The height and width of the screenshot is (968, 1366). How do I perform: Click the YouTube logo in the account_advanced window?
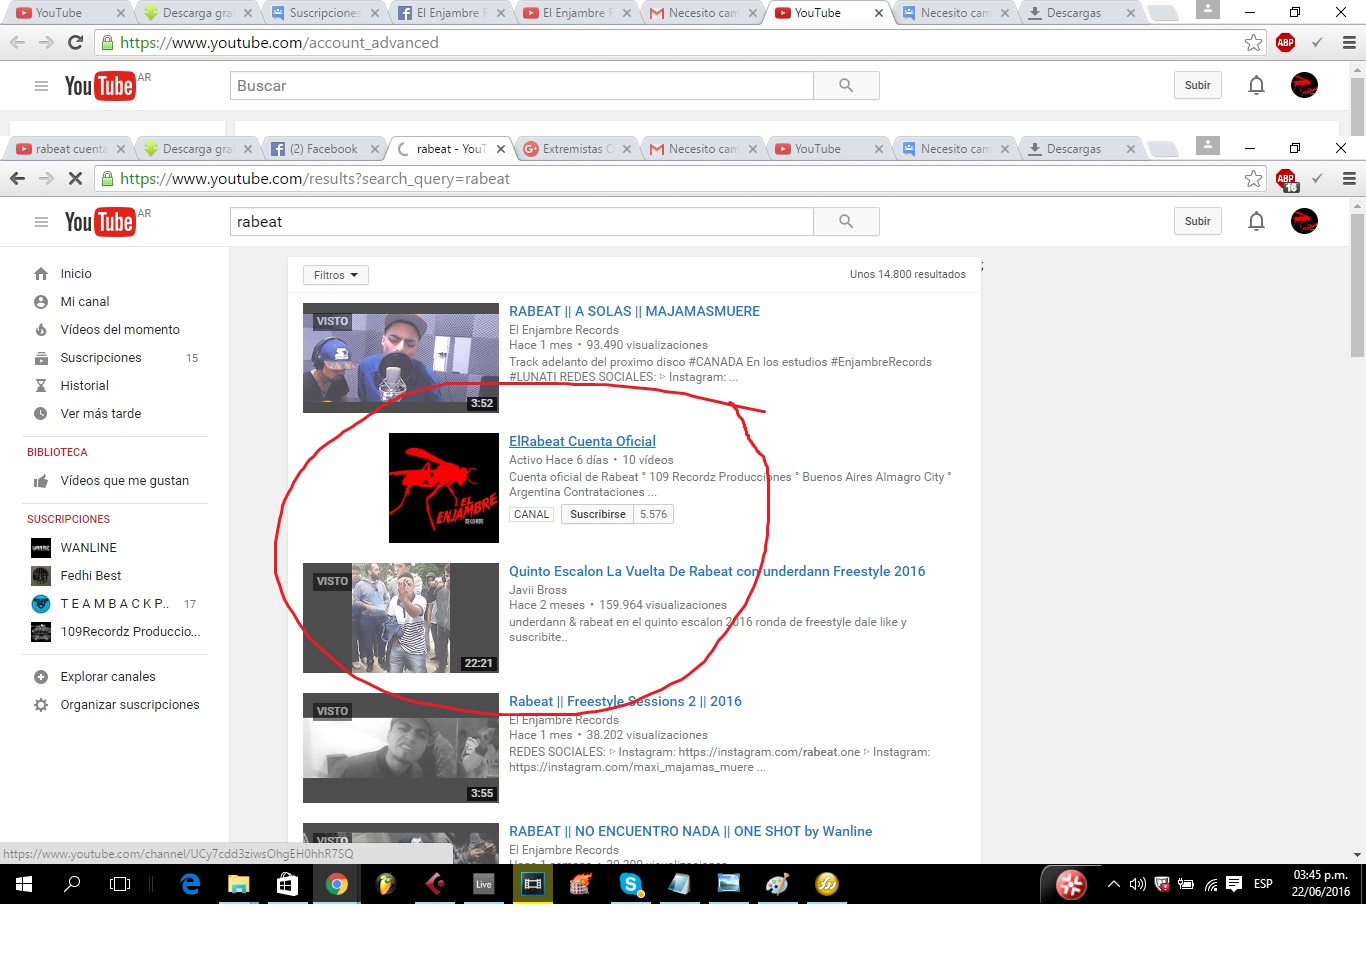coord(100,86)
